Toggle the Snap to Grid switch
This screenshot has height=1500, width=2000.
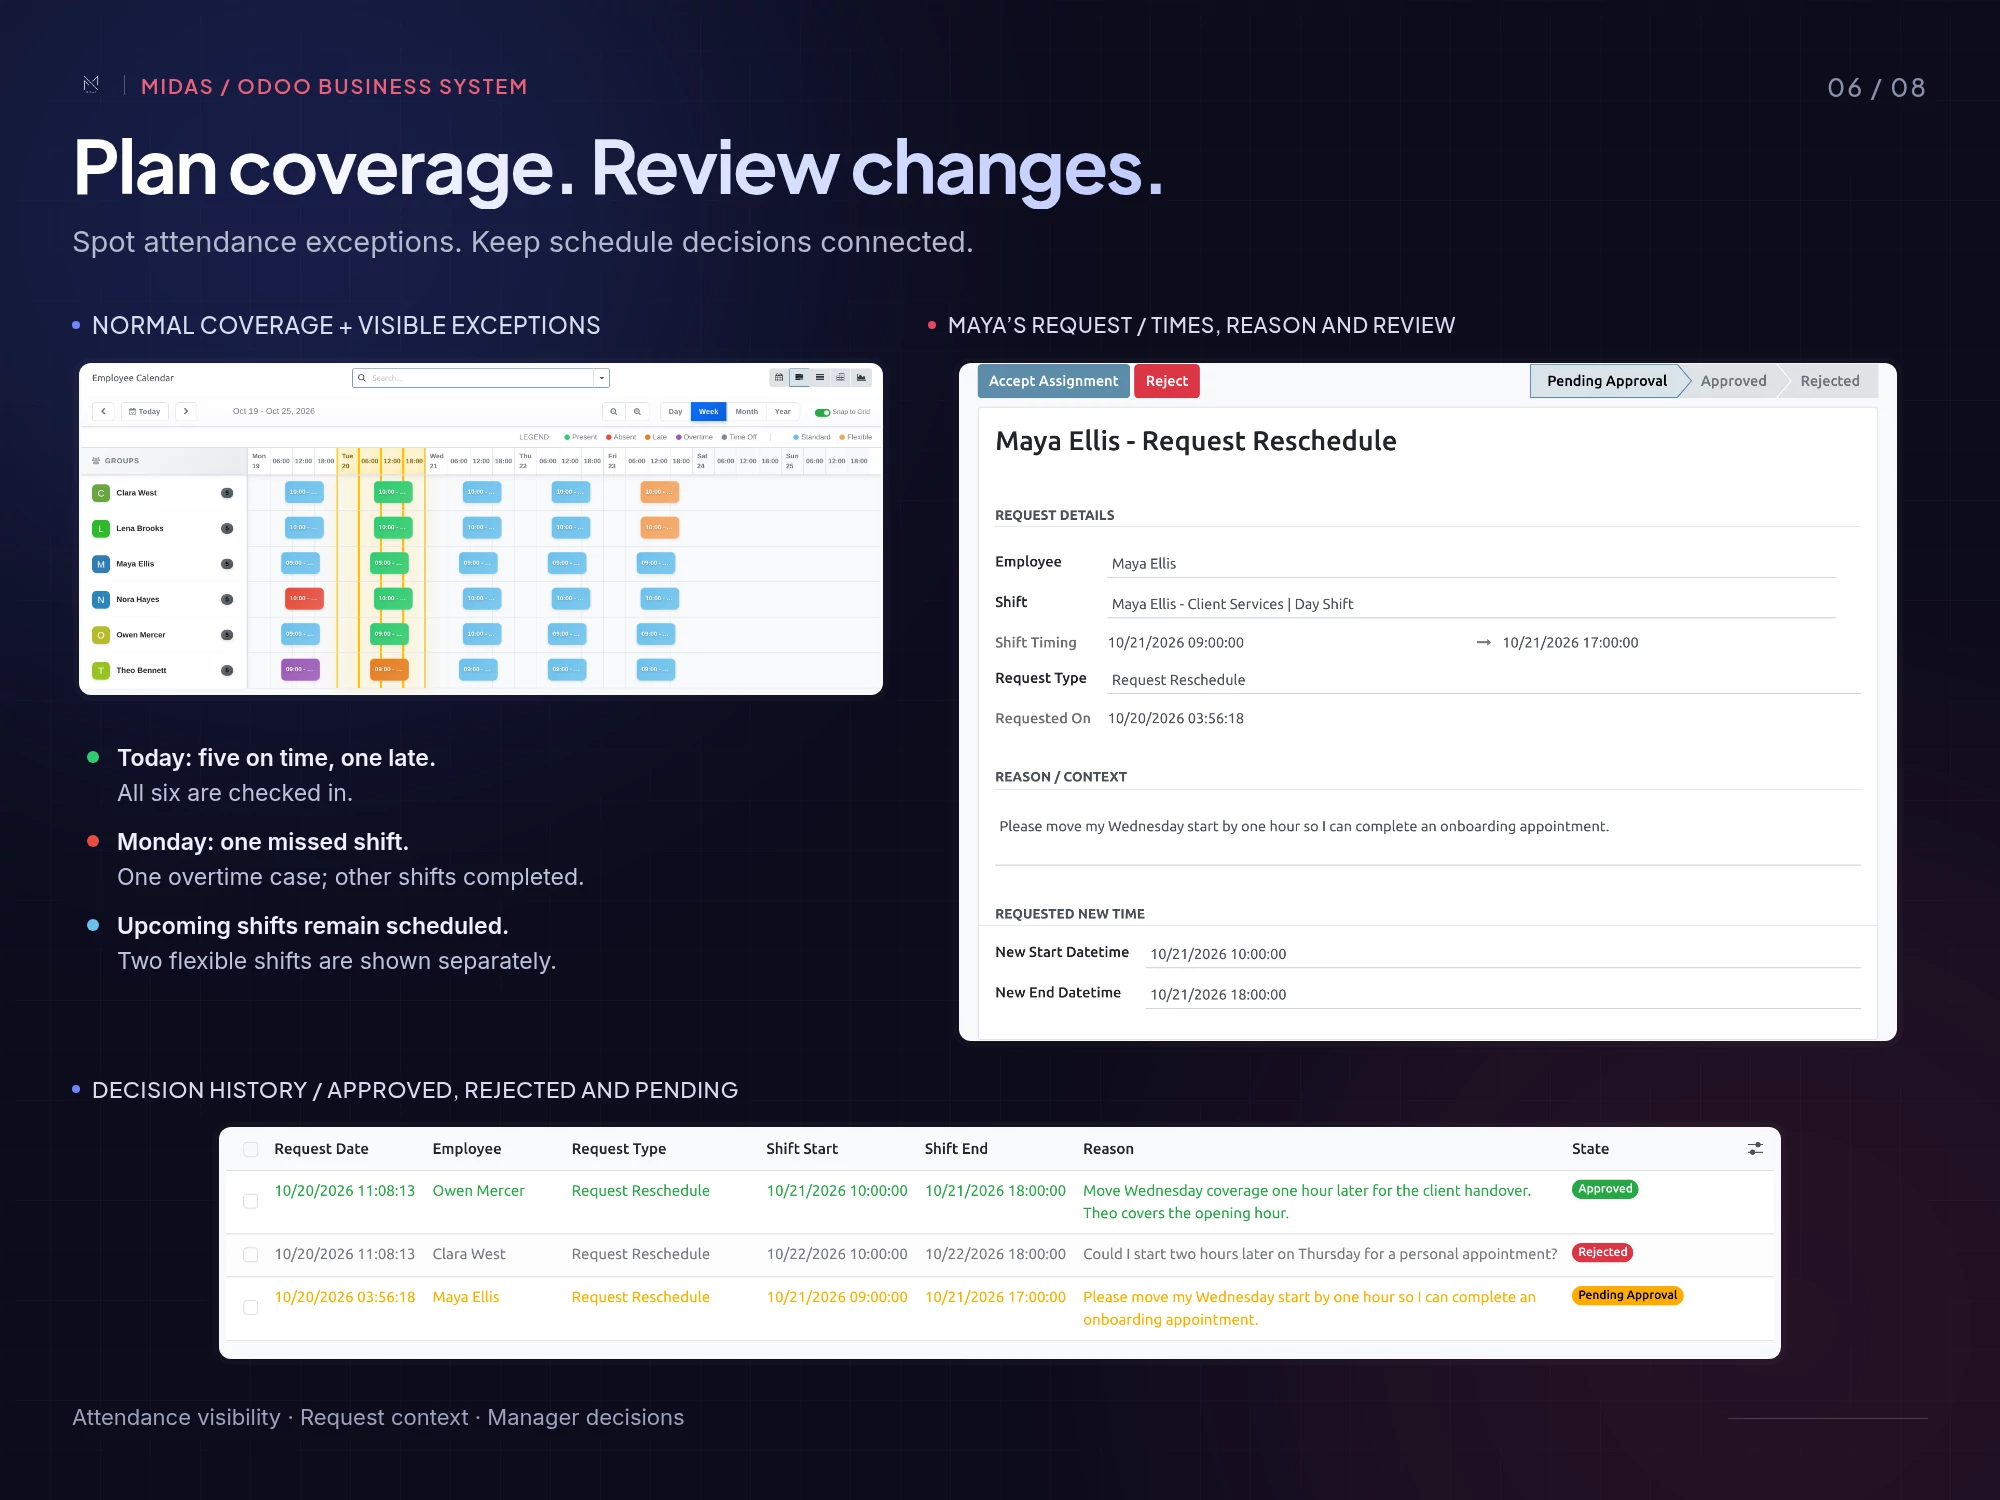click(x=822, y=412)
